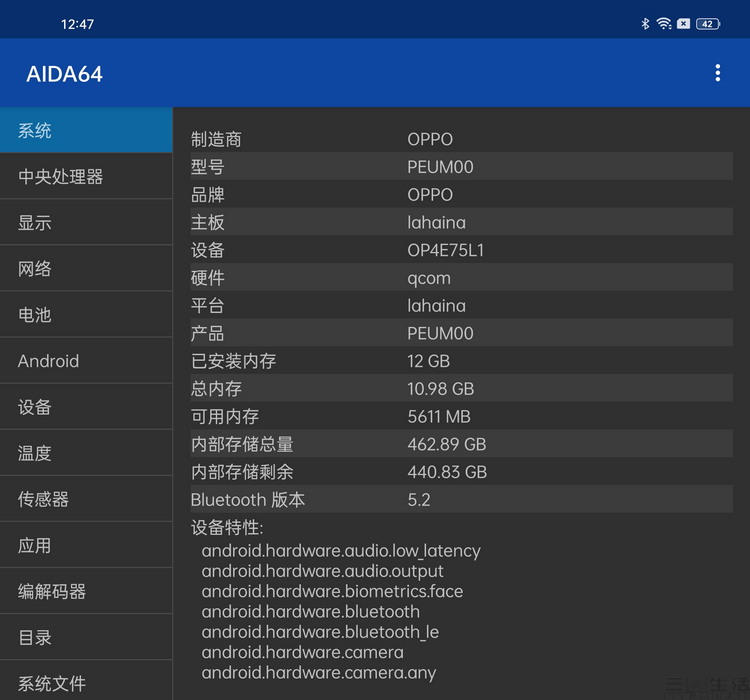Open the 中央处理器 section

(x=86, y=177)
